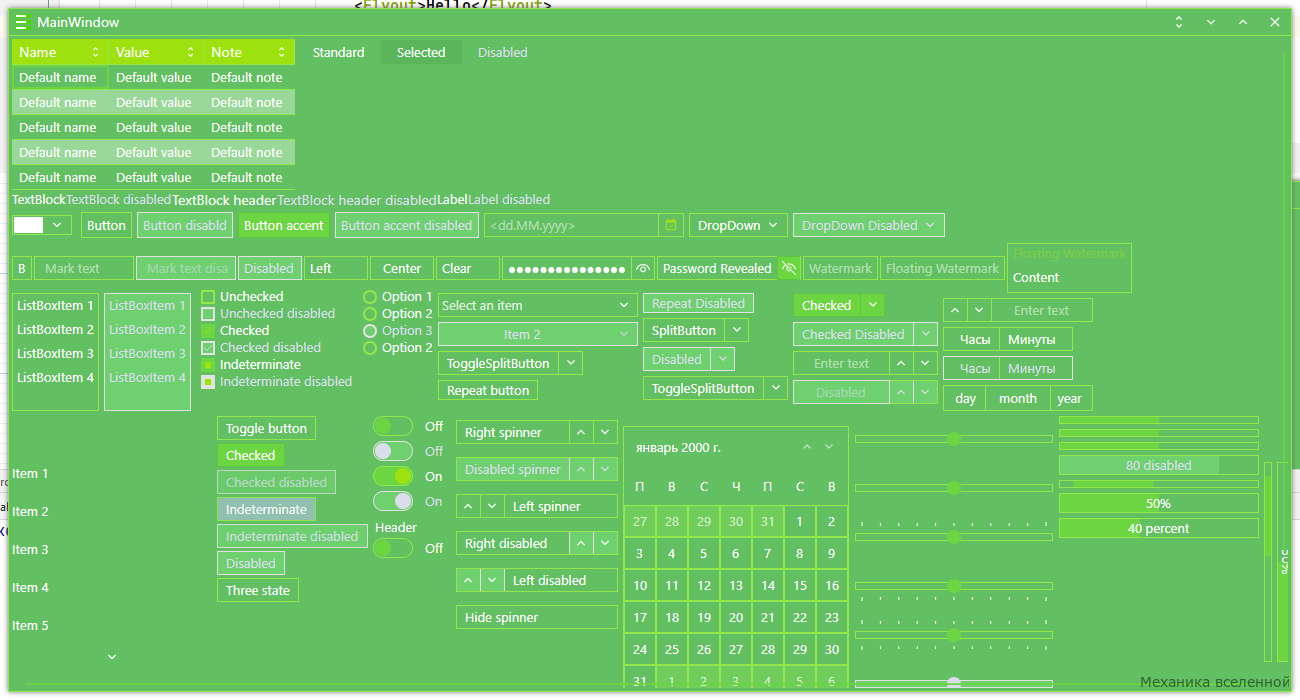Click the B button before Mark text

click(22, 268)
